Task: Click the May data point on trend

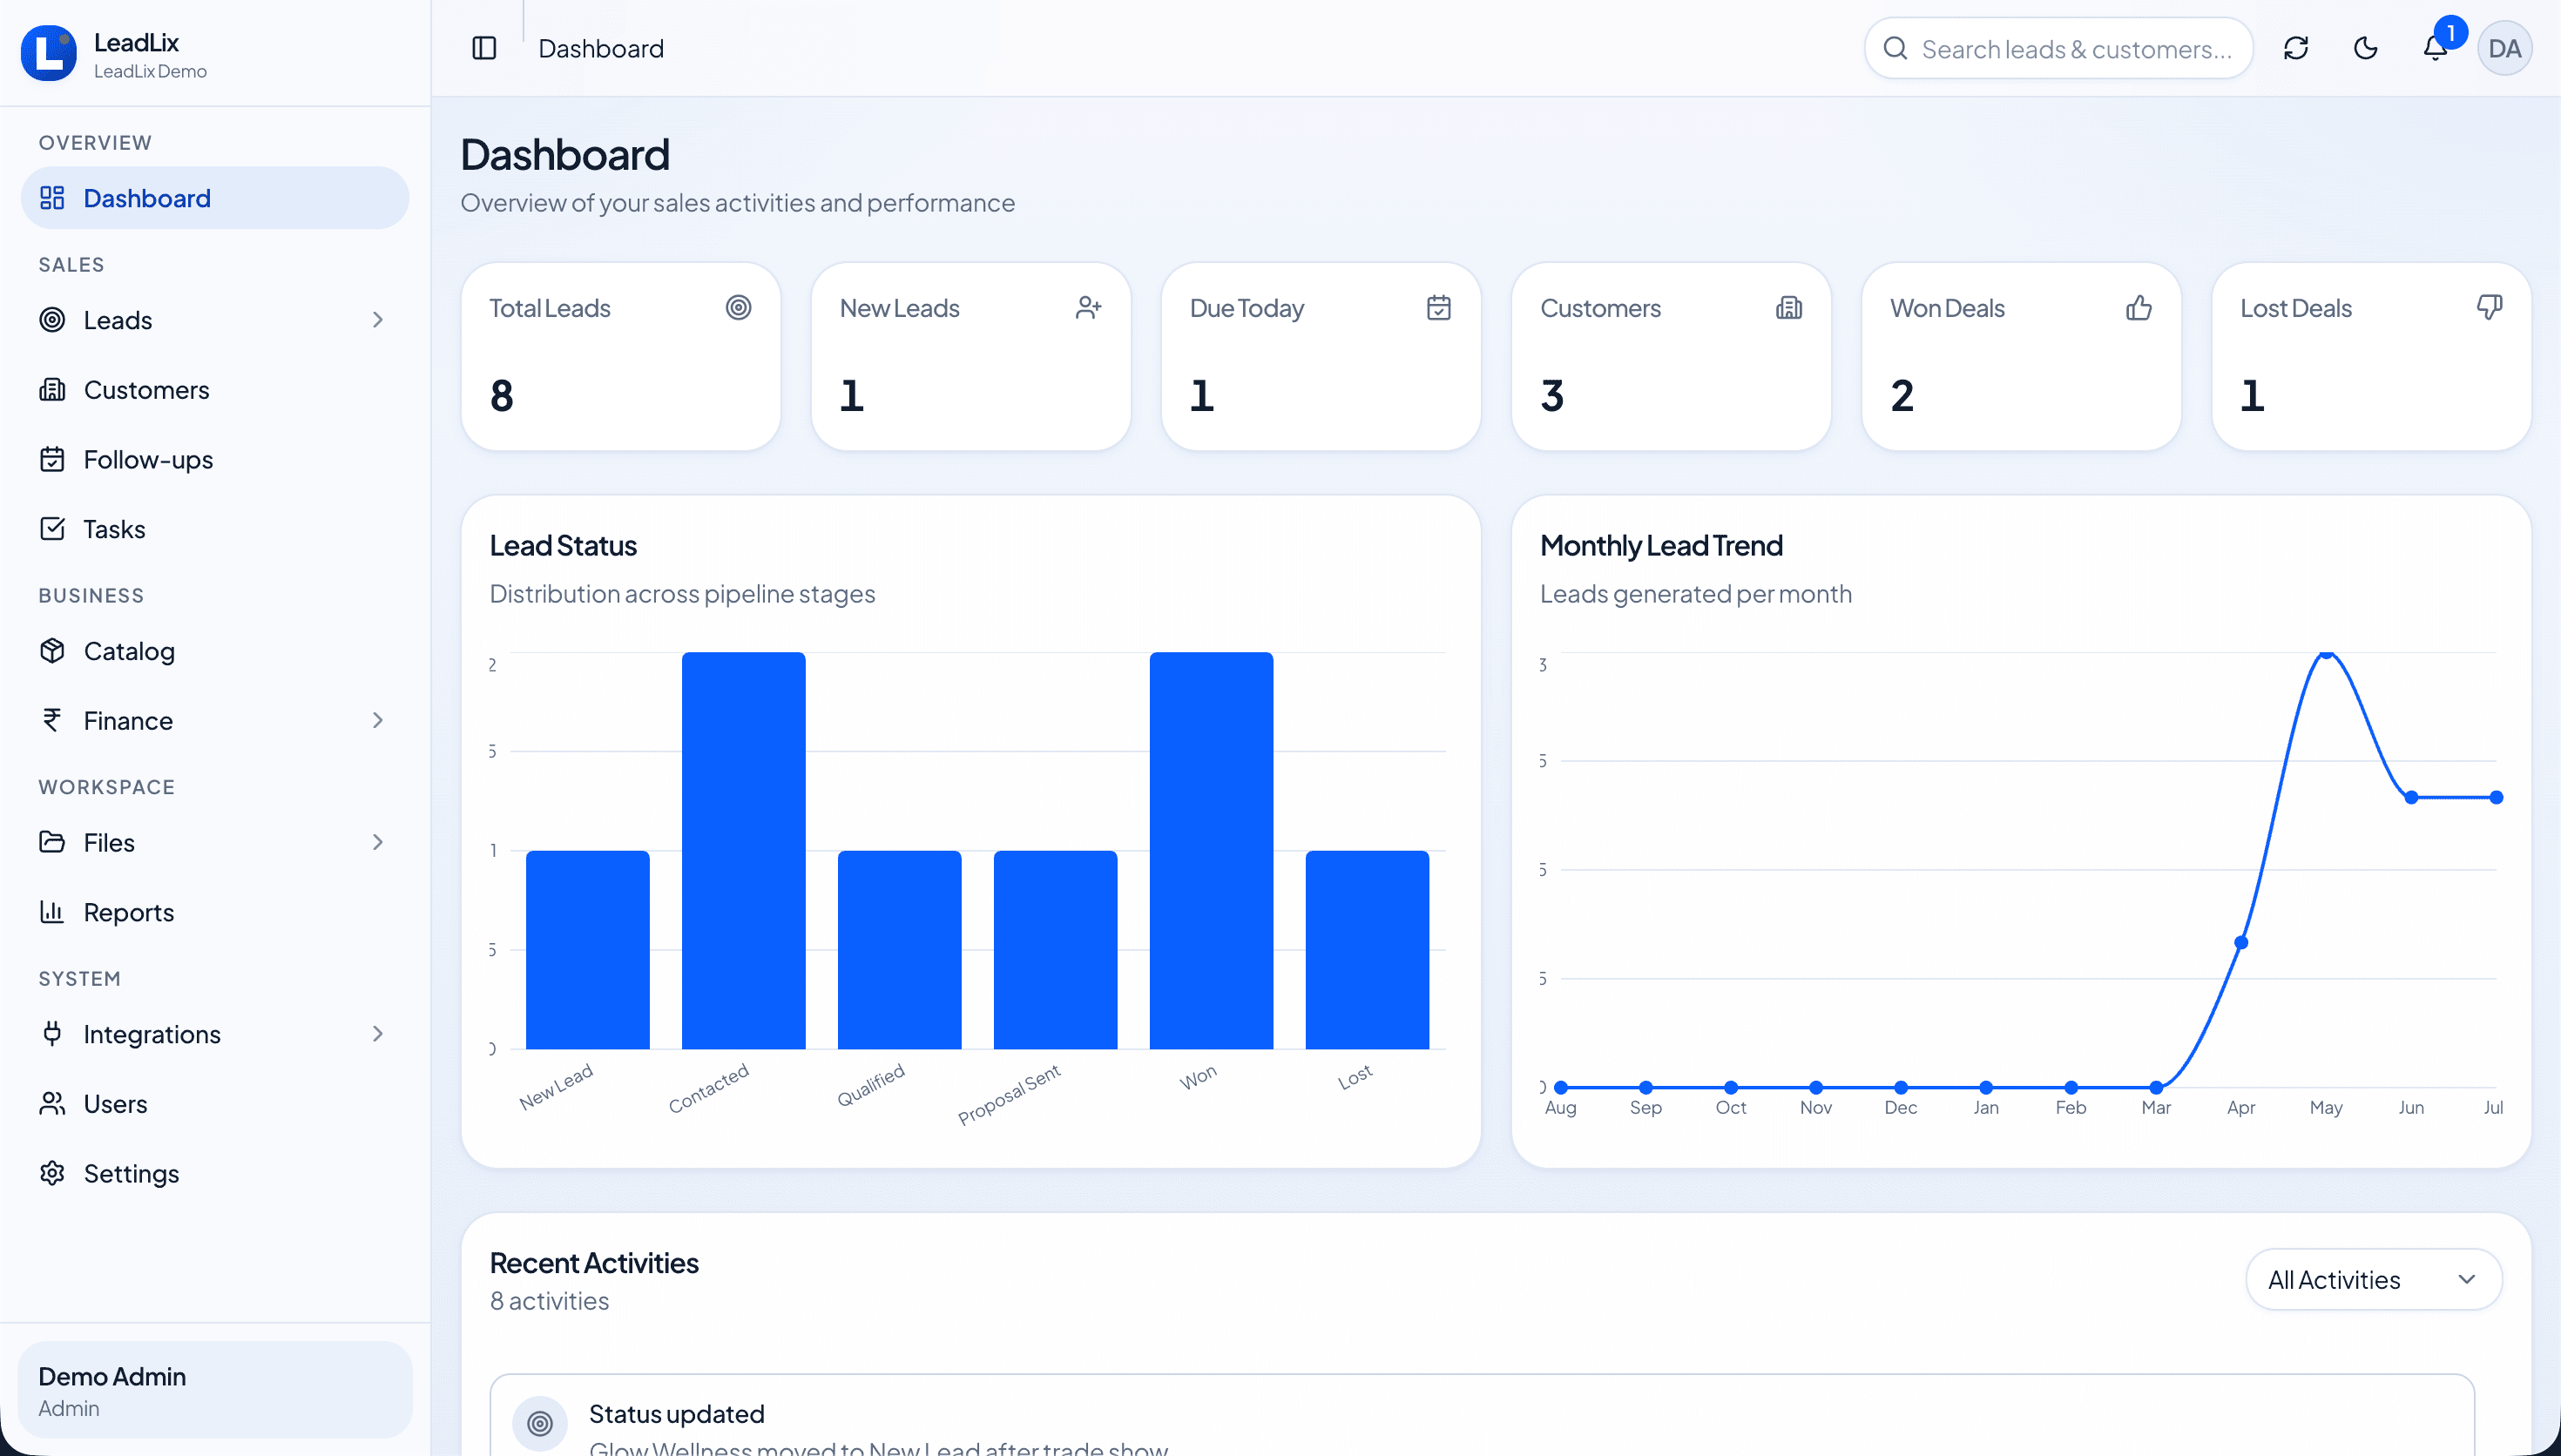Action: tap(2326, 653)
